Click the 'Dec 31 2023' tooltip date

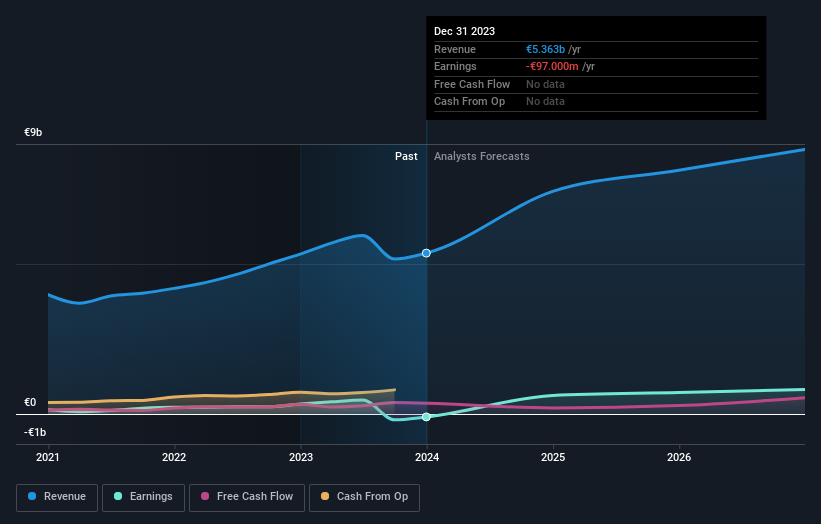pos(464,31)
